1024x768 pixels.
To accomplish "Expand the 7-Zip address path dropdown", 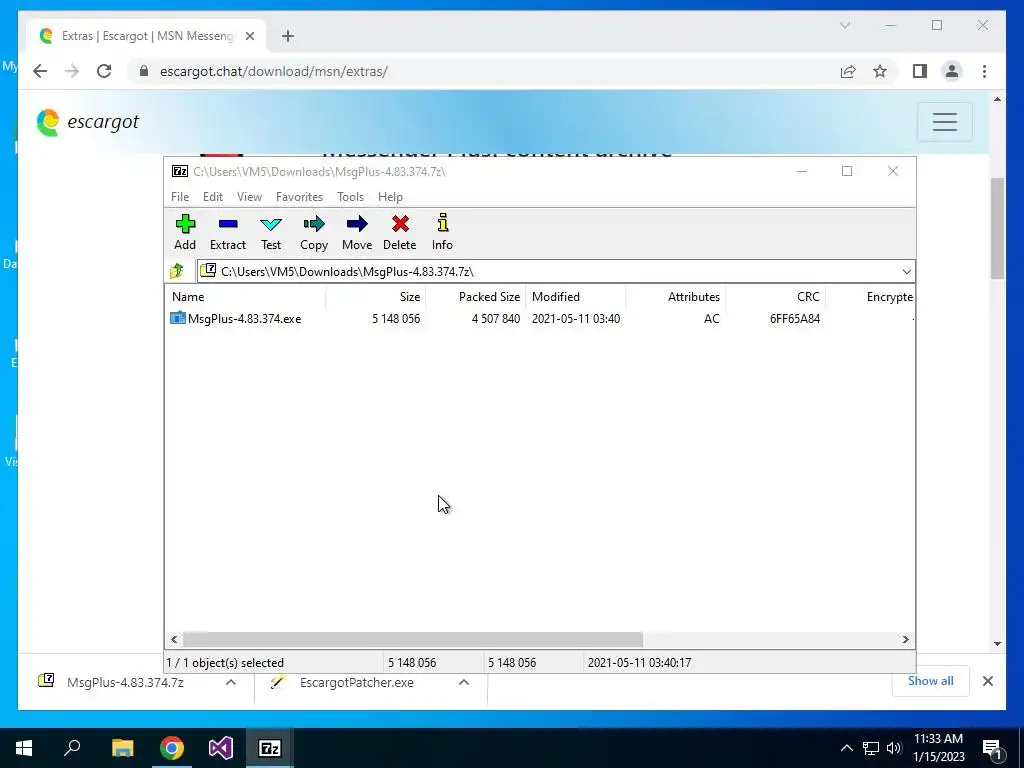I will (x=906, y=272).
